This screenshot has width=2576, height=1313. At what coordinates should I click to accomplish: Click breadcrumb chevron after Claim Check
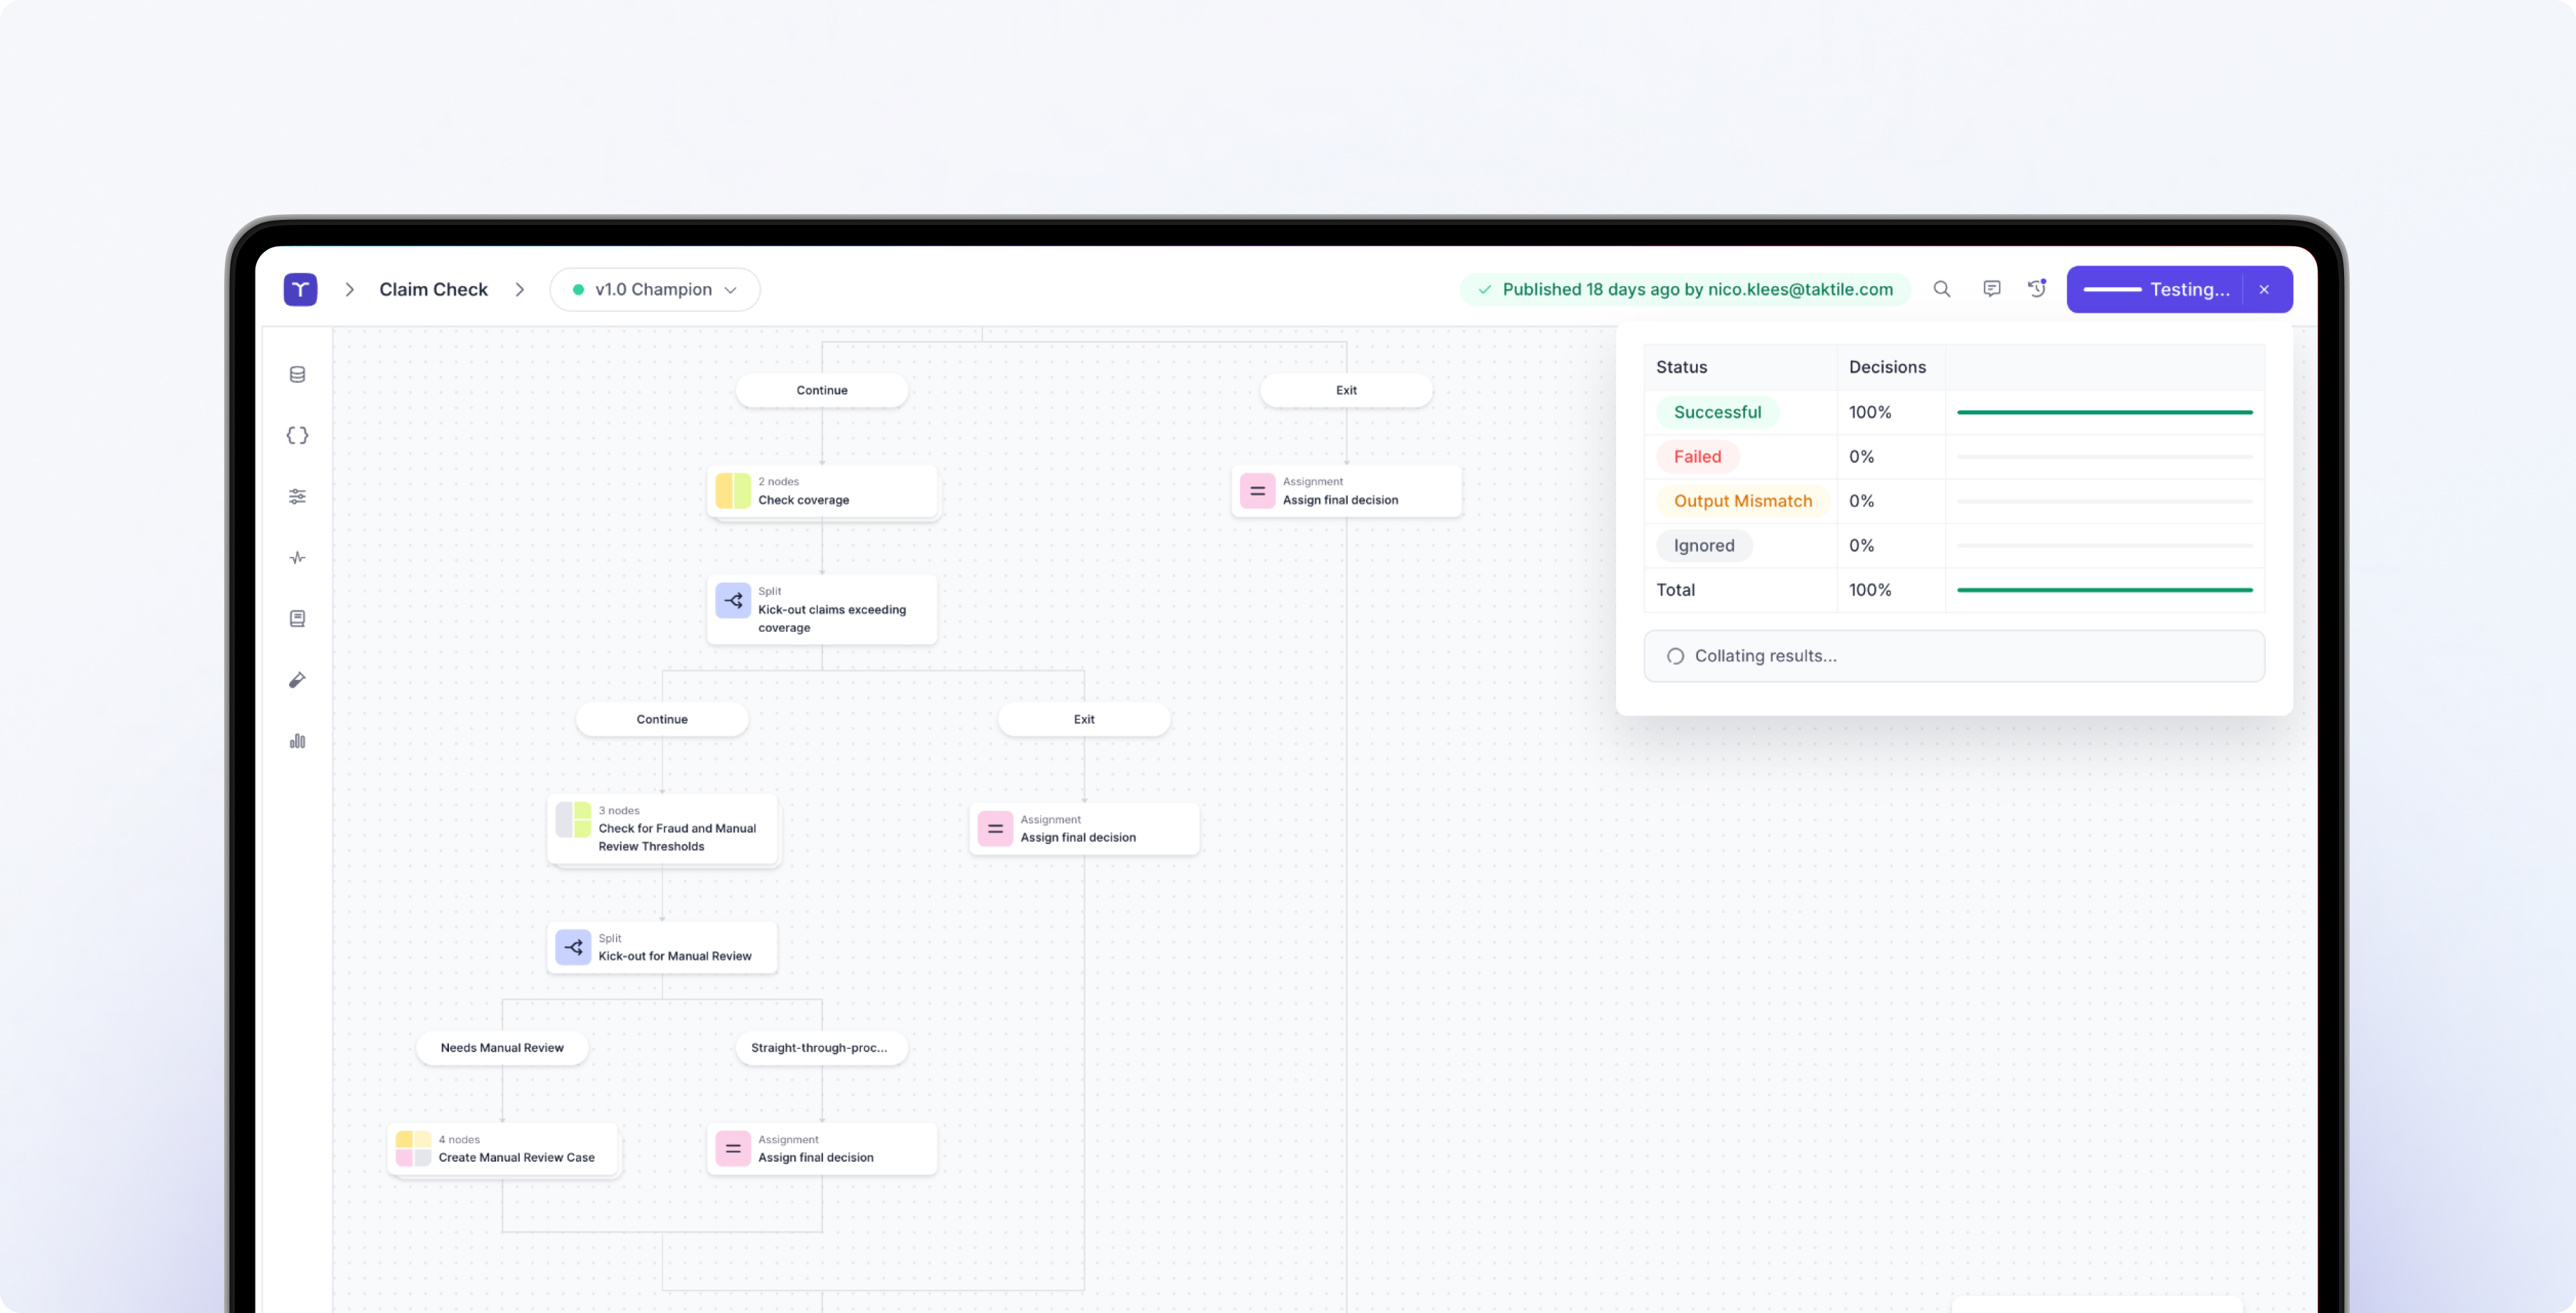click(x=520, y=289)
